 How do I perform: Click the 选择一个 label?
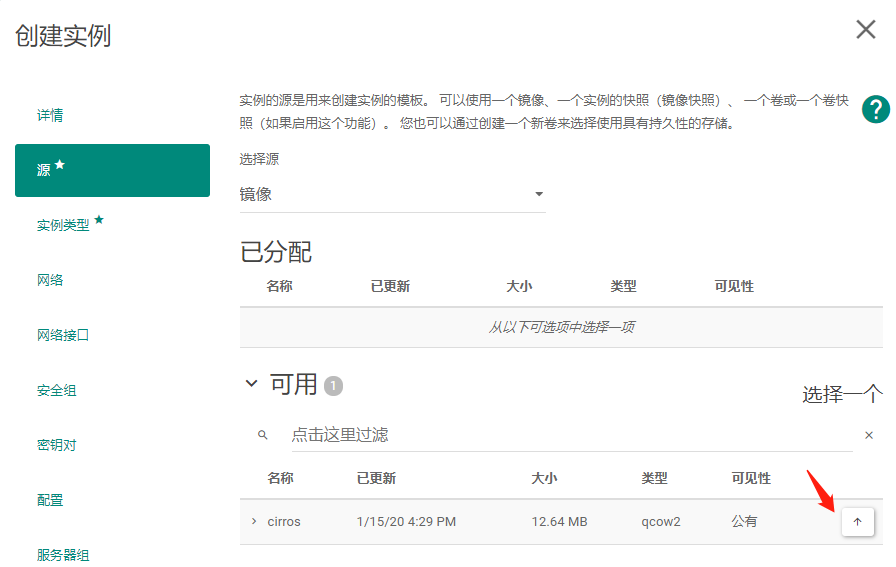coord(842,394)
